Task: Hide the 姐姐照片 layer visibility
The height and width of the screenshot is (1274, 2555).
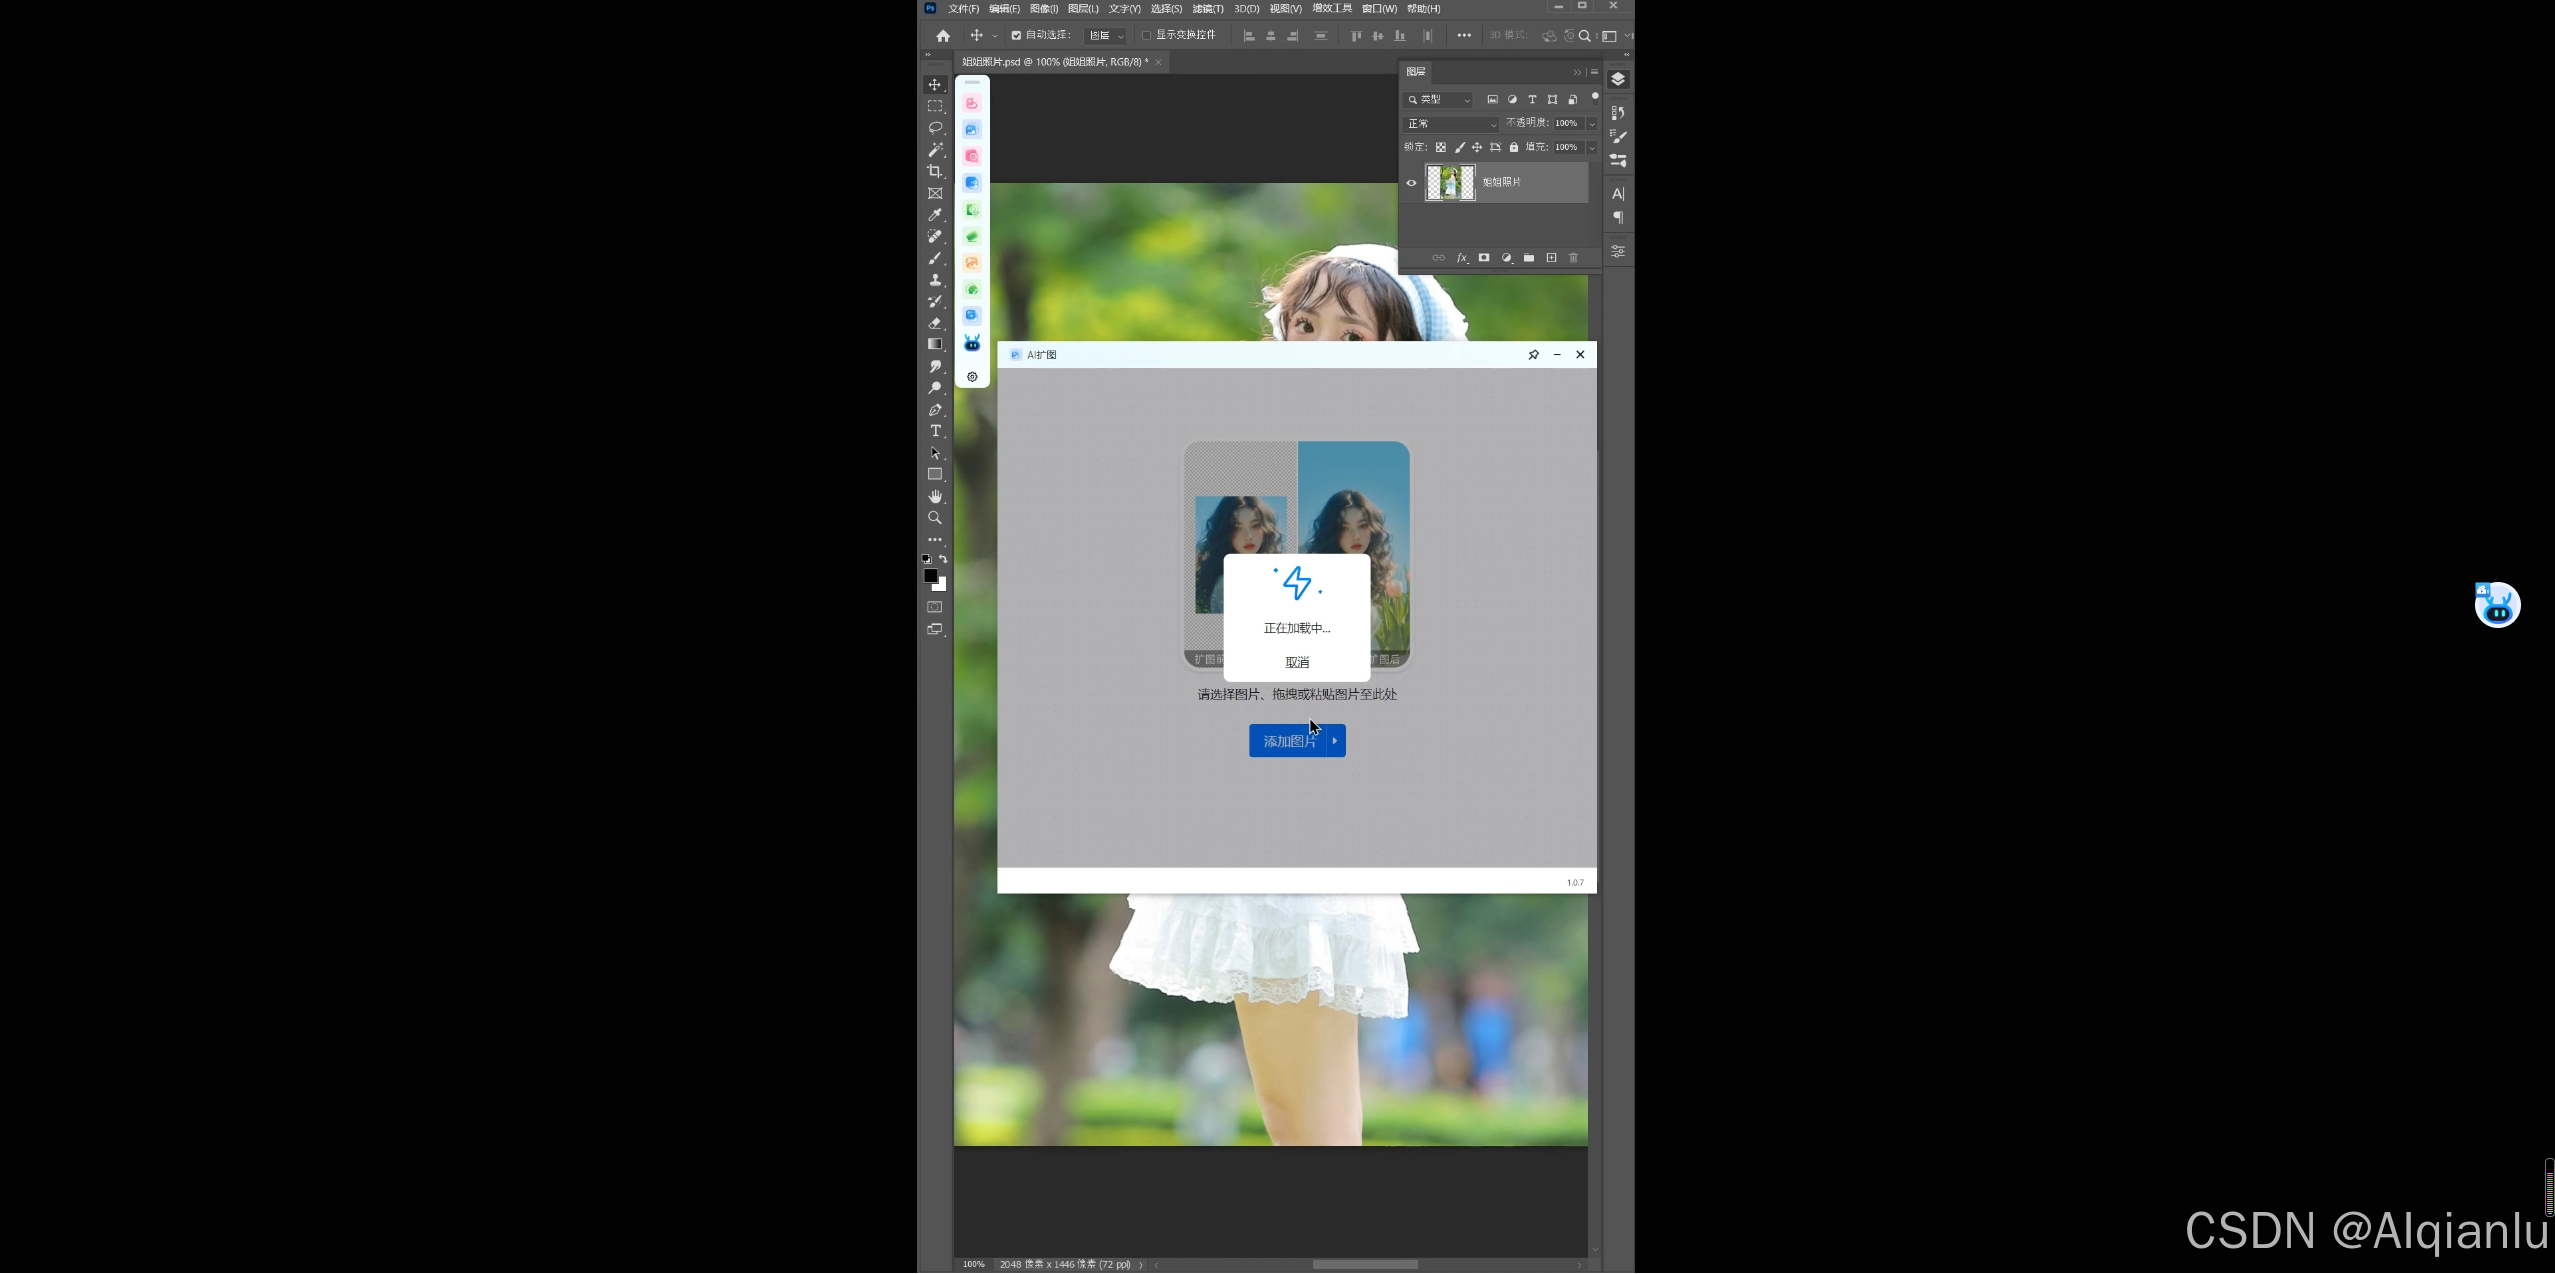Action: (1411, 183)
